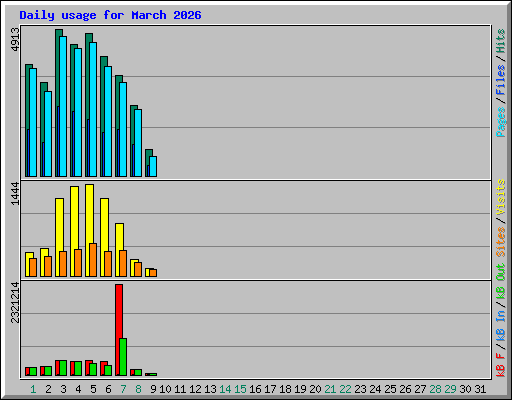Click the day 2 dark green hits bar top
Viewport: 512px width, 400px height.
[x=44, y=86]
